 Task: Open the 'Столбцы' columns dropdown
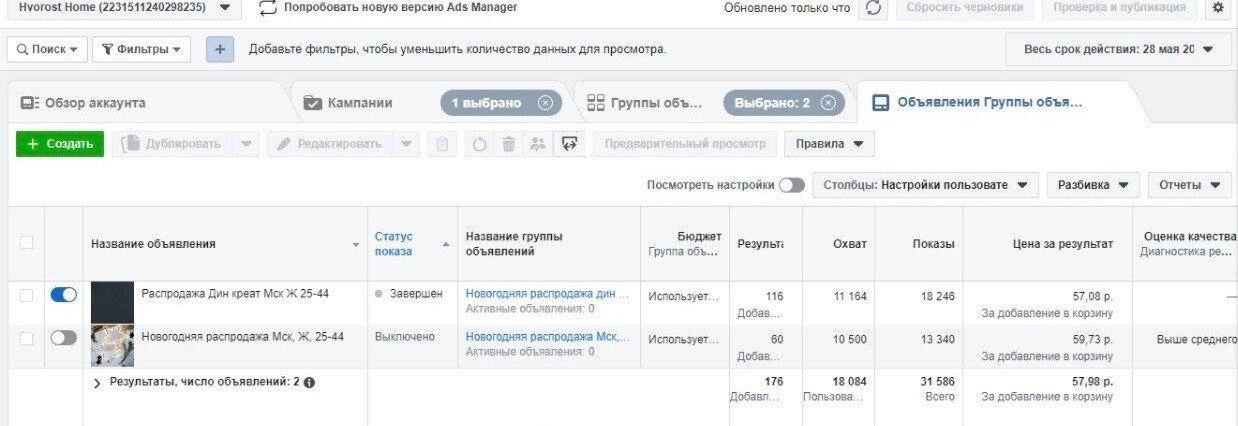pos(925,185)
